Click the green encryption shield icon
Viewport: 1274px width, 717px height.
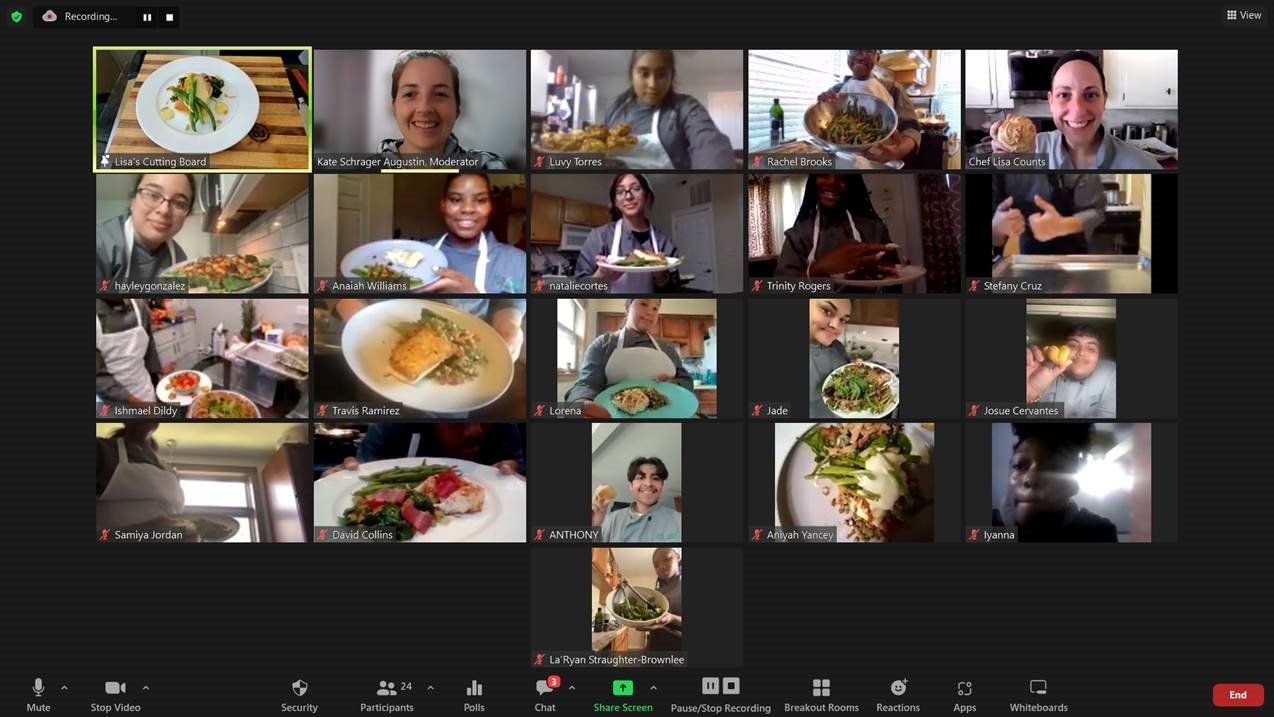[x=16, y=16]
